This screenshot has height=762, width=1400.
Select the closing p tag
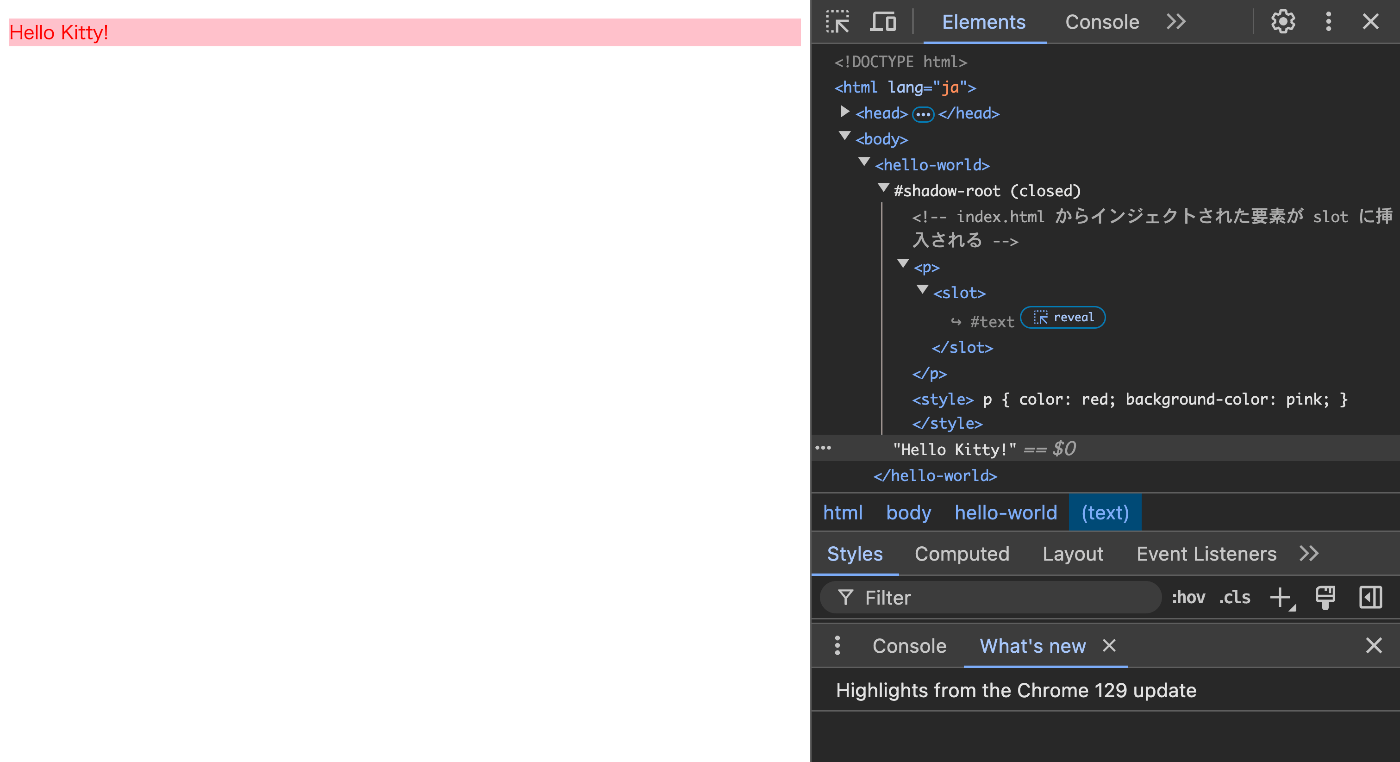pos(929,374)
